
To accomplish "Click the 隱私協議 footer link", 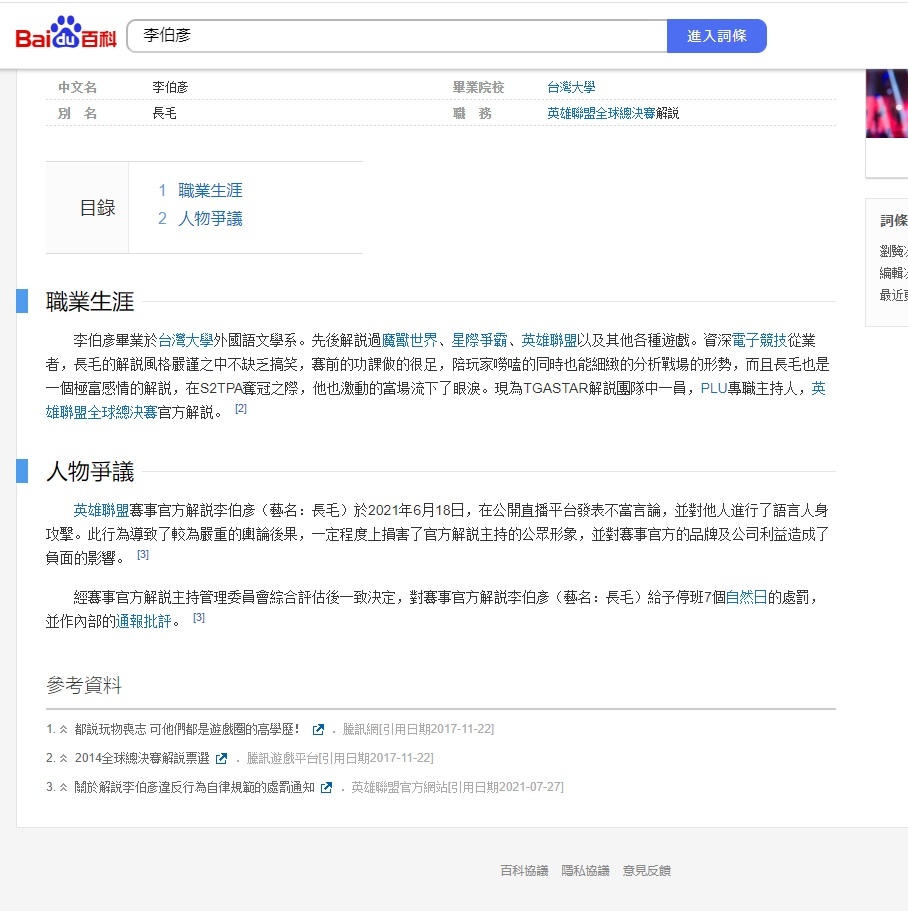I will [x=586, y=870].
